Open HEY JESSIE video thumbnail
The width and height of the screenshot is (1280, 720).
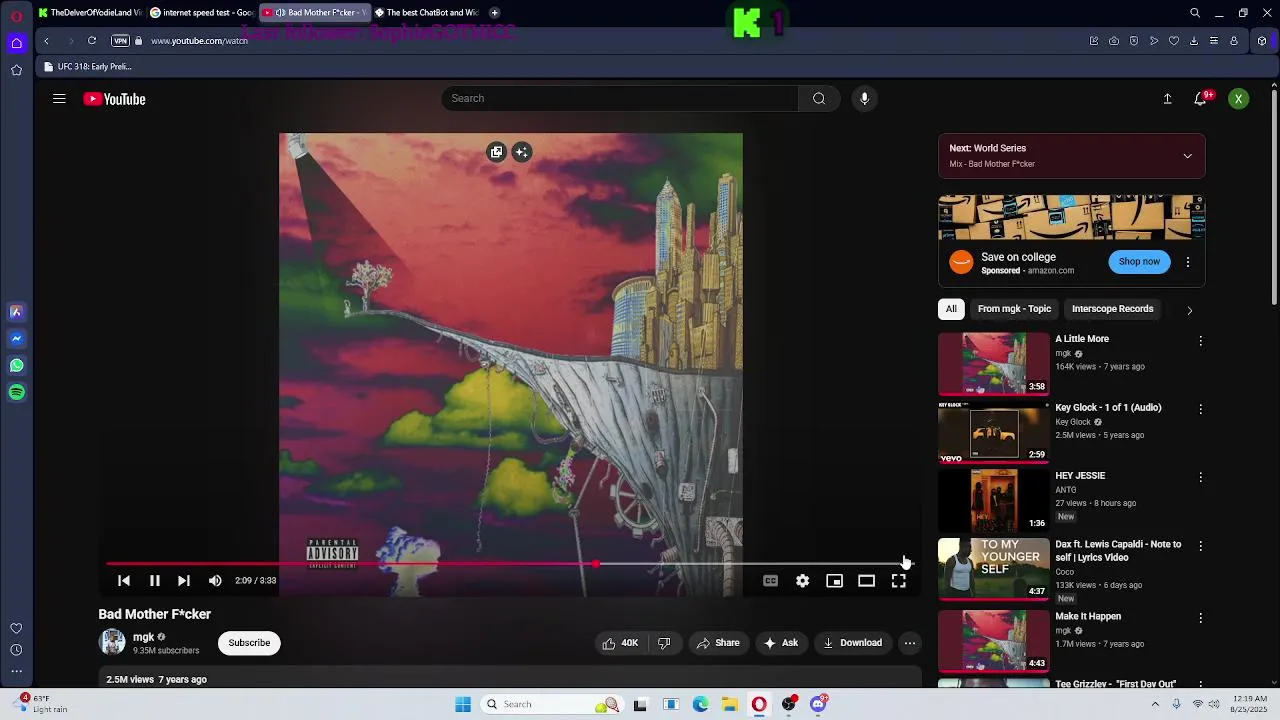click(x=993, y=500)
